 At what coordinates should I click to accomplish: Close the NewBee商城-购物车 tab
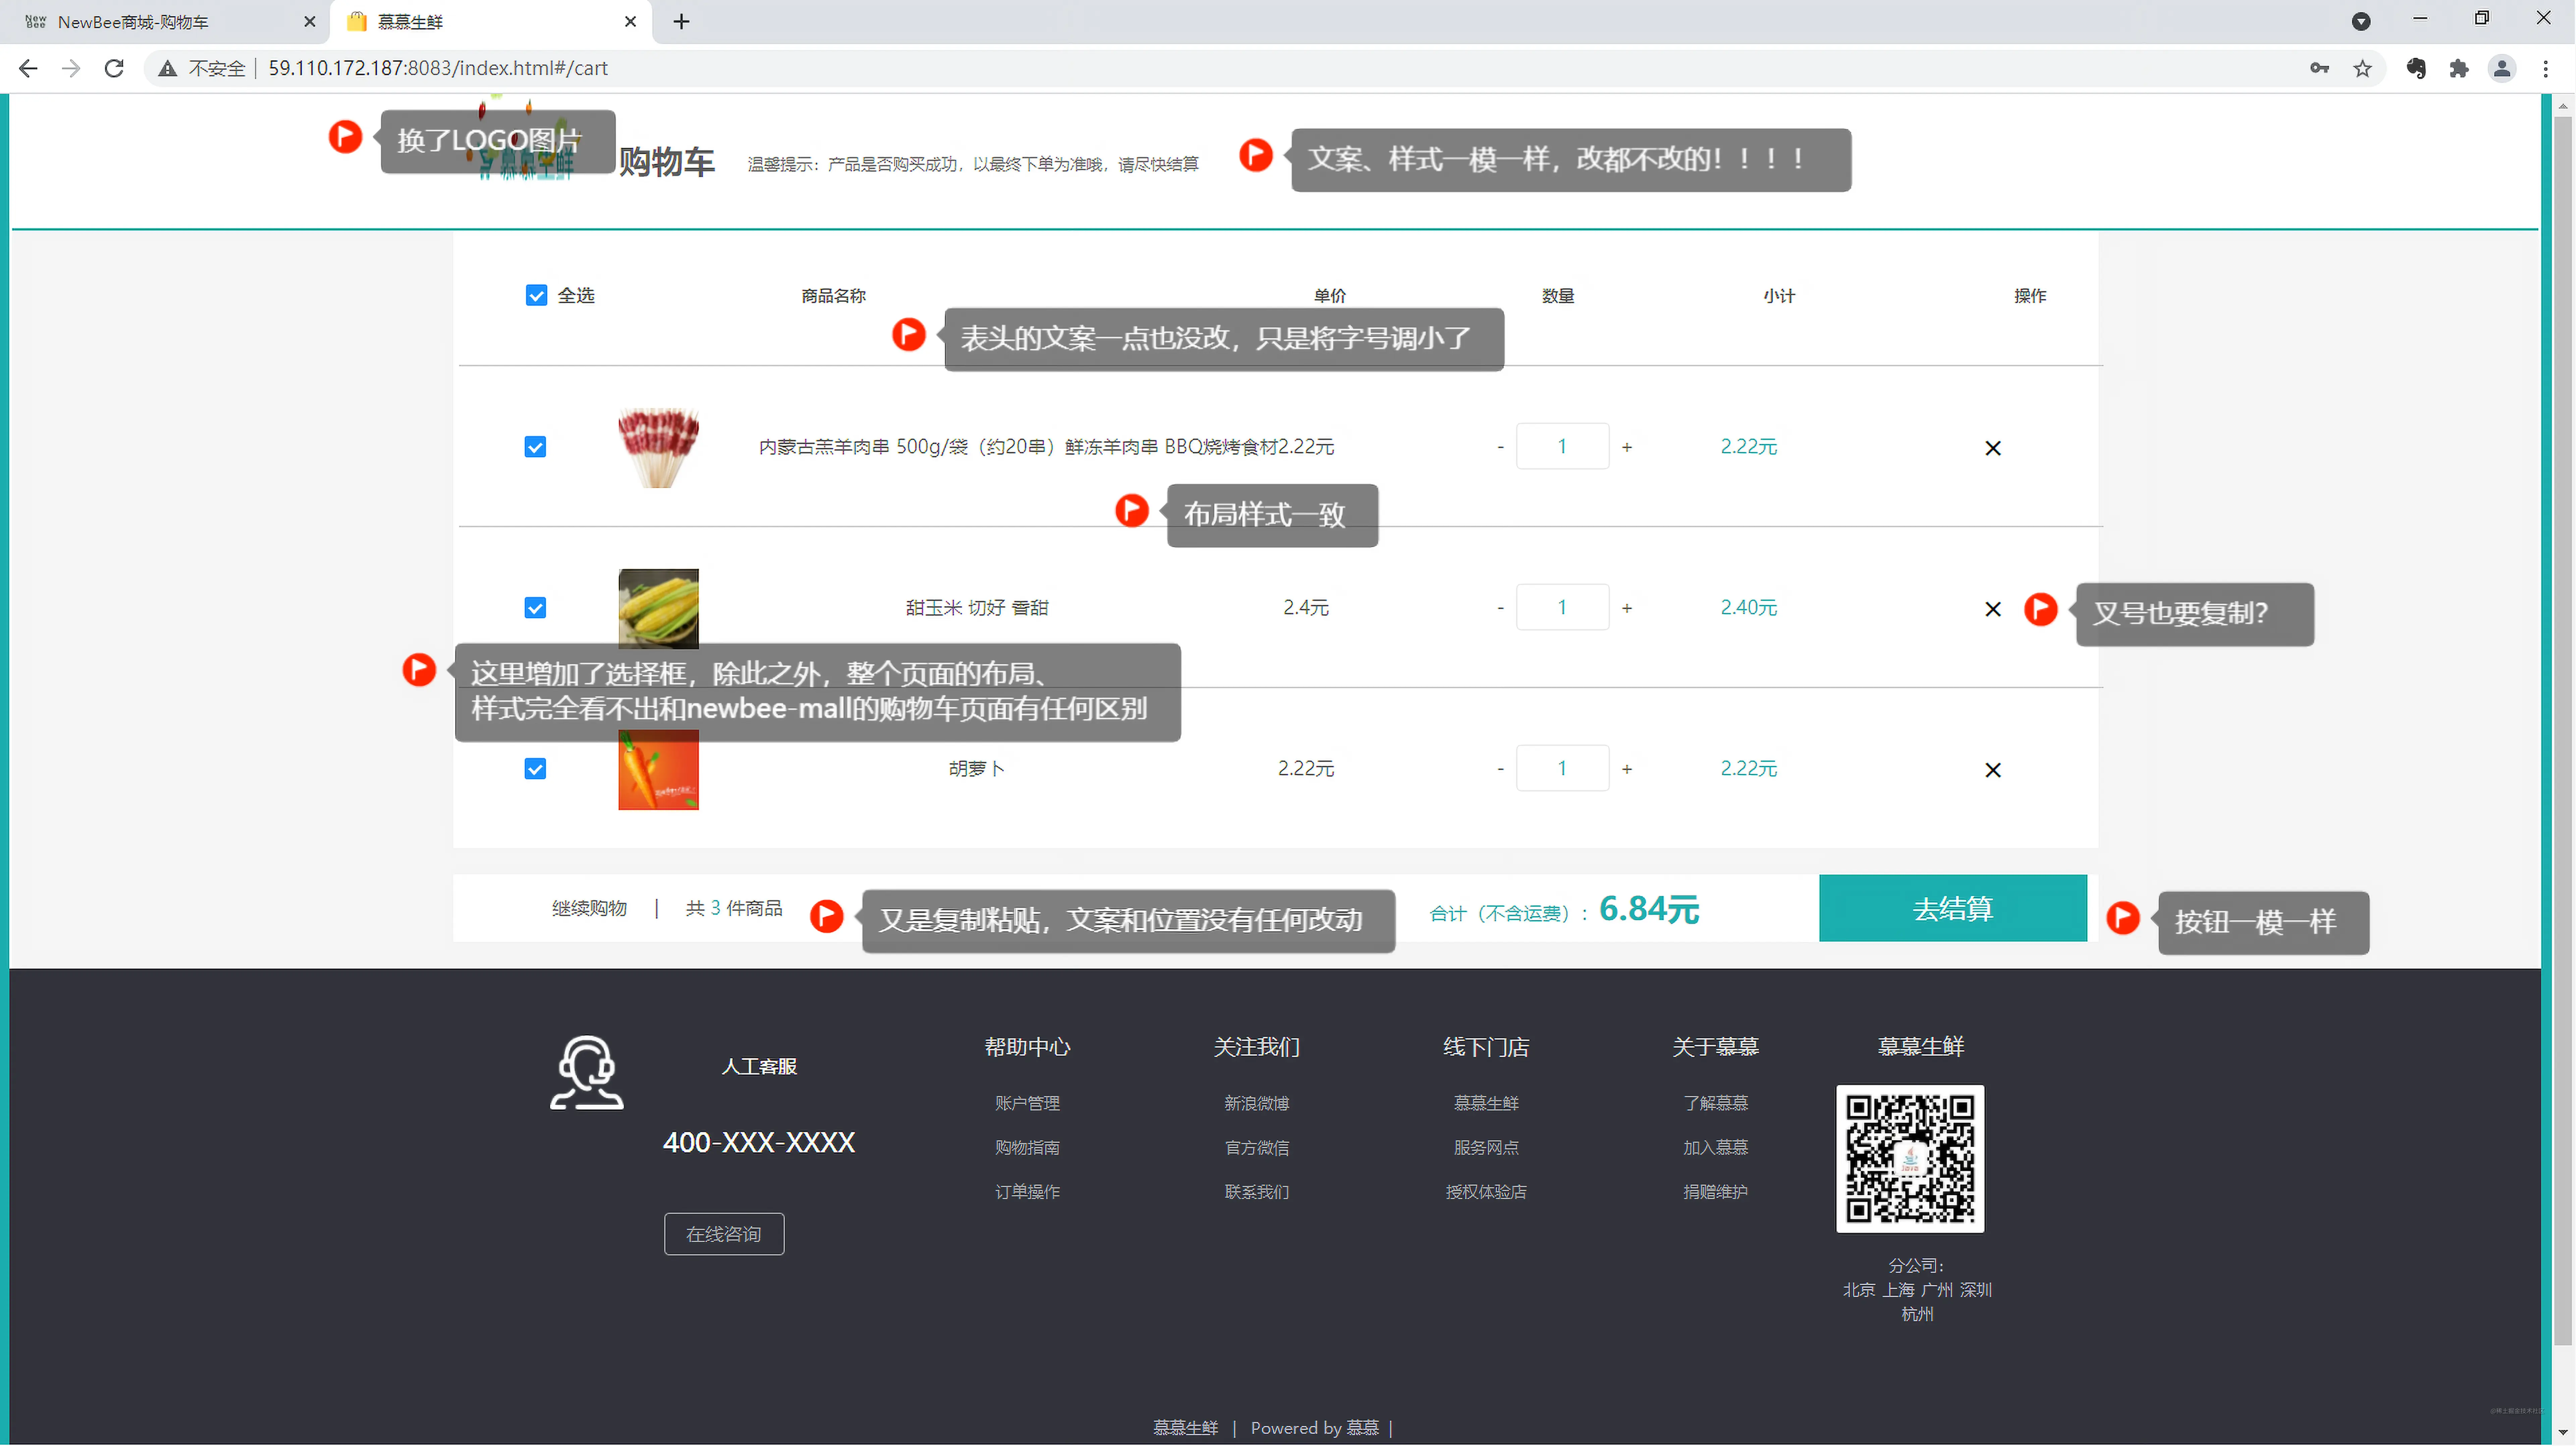[x=310, y=22]
